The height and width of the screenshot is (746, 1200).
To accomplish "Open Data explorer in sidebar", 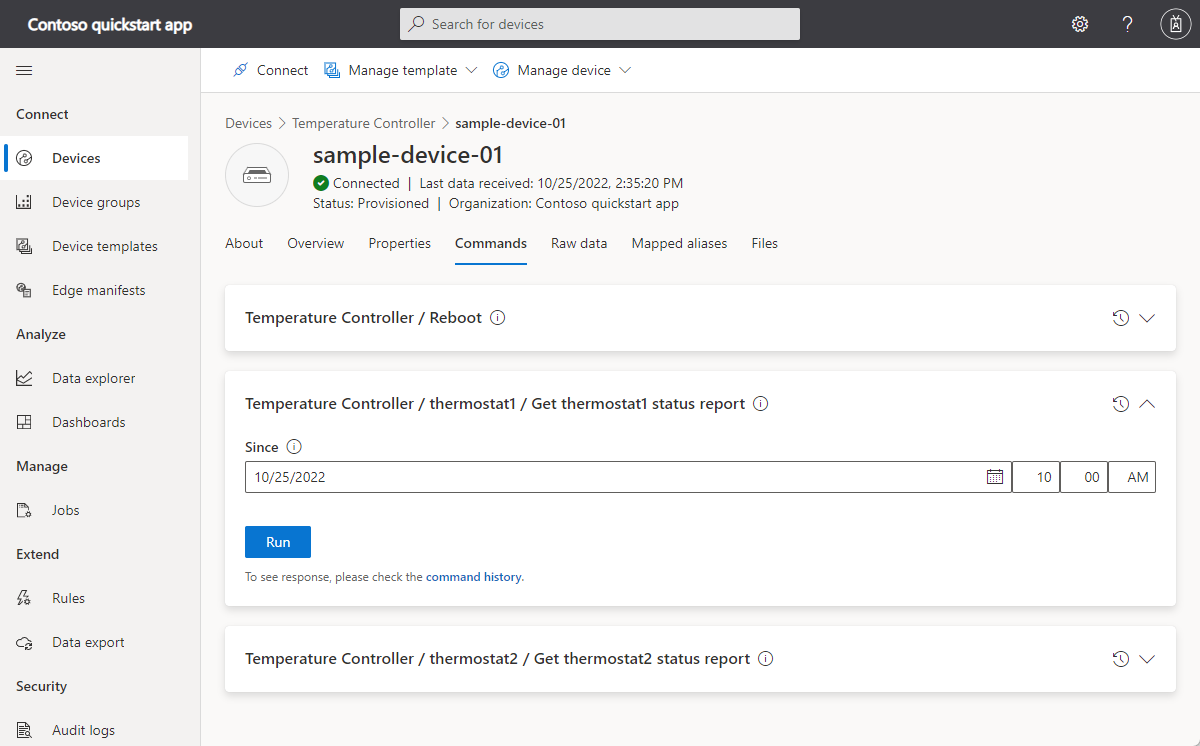I will click(x=96, y=378).
